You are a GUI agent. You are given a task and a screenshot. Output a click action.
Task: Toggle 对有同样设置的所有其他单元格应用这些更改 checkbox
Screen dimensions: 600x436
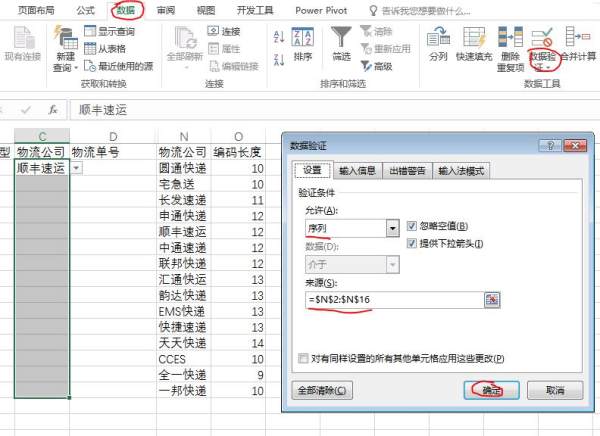coord(303,359)
